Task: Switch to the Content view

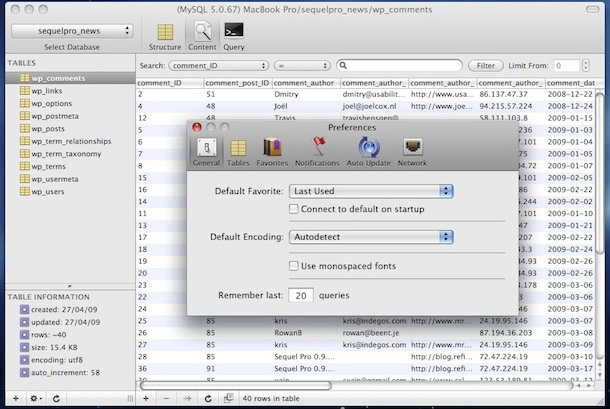Action: [x=202, y=37]
